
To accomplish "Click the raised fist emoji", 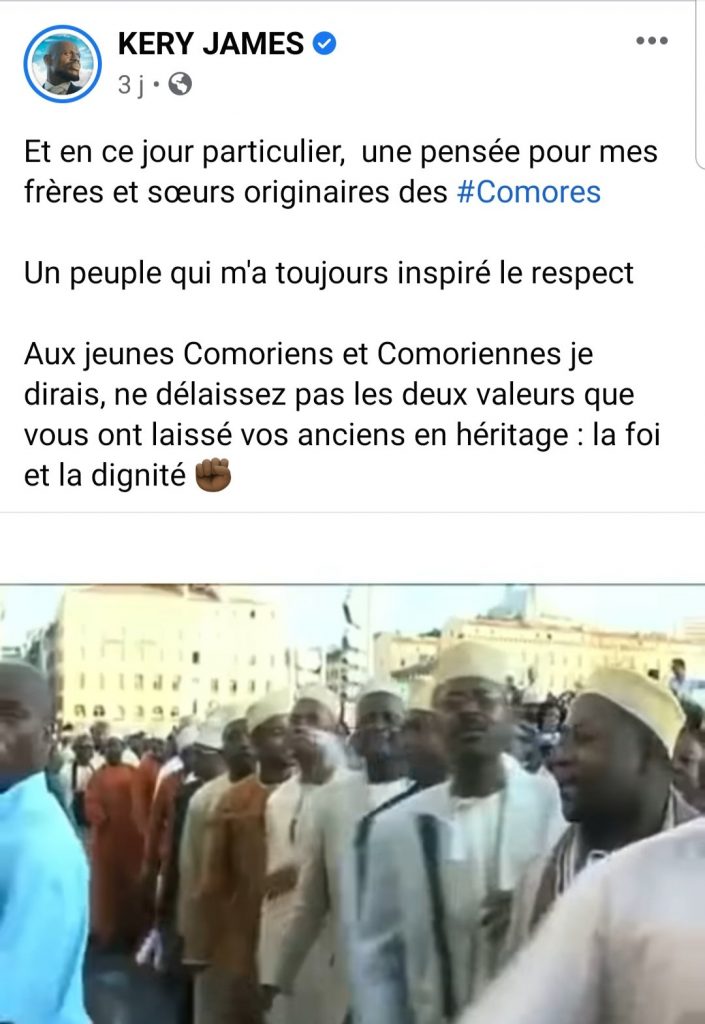I will coord(213,475).
